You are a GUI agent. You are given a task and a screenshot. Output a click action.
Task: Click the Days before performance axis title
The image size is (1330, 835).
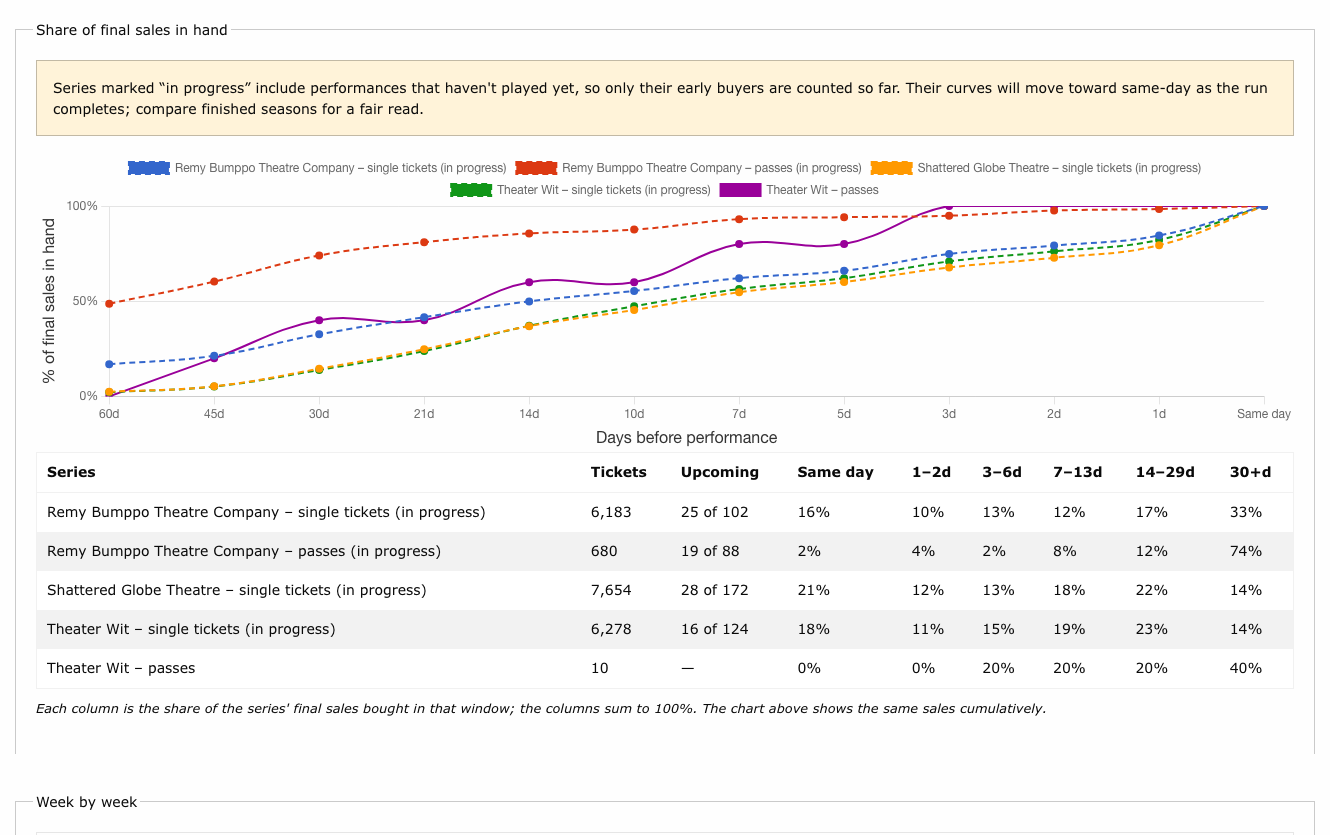tap(686, 437)
